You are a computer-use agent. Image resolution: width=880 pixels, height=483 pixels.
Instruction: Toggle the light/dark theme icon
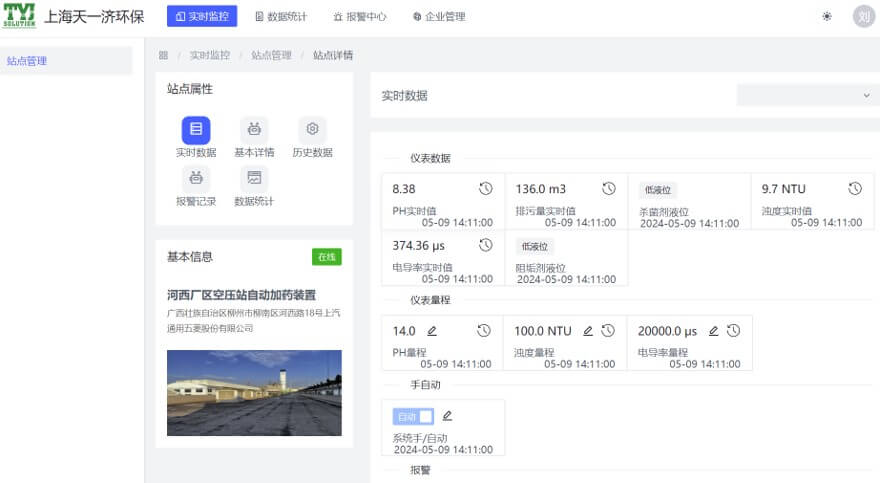point(826,17)
